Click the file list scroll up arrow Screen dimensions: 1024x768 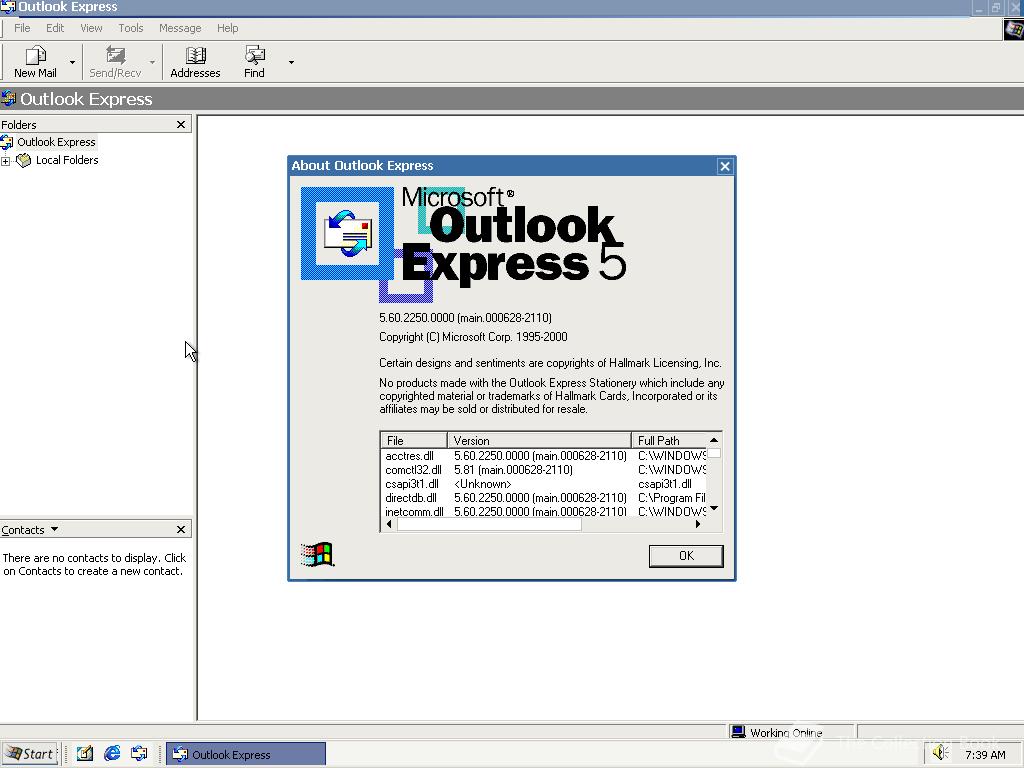coord(714,440)
